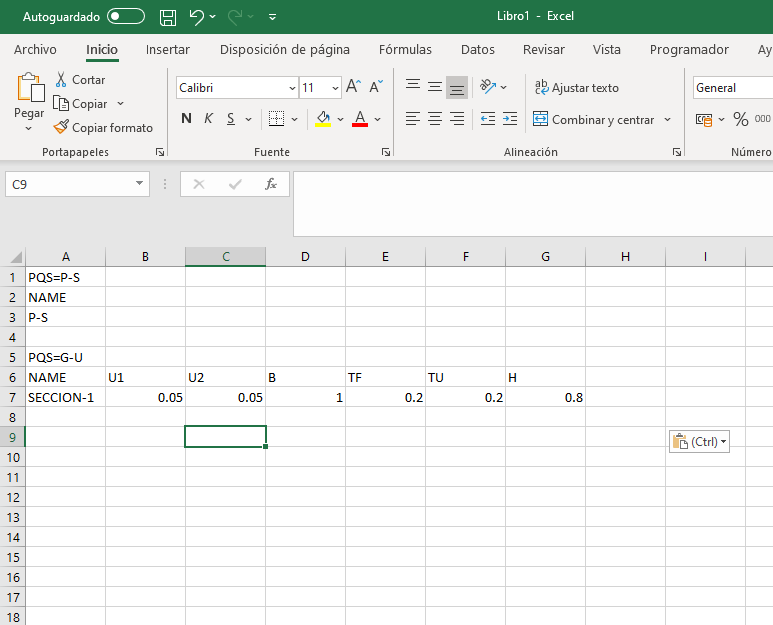
Task: Toggle bold N formatting
Action: pyautogui.click(x=186, y=119)
